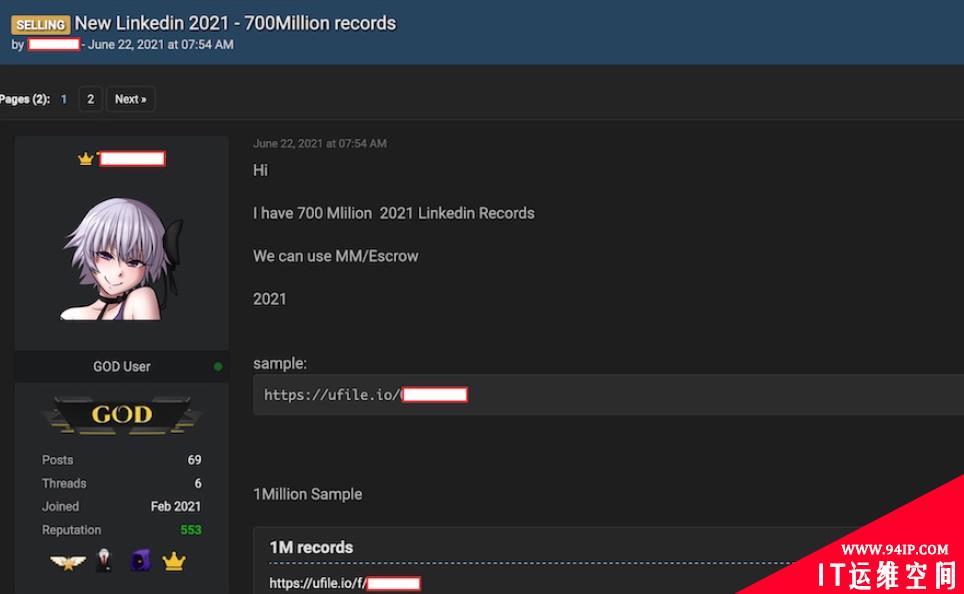Click the Next » pagination button
This screenshot has height=594, width=964.
point(130,99)
